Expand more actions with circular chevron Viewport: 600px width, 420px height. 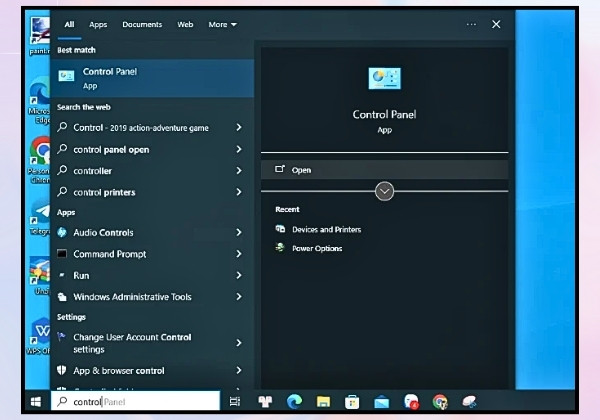[x=385, y=191]
